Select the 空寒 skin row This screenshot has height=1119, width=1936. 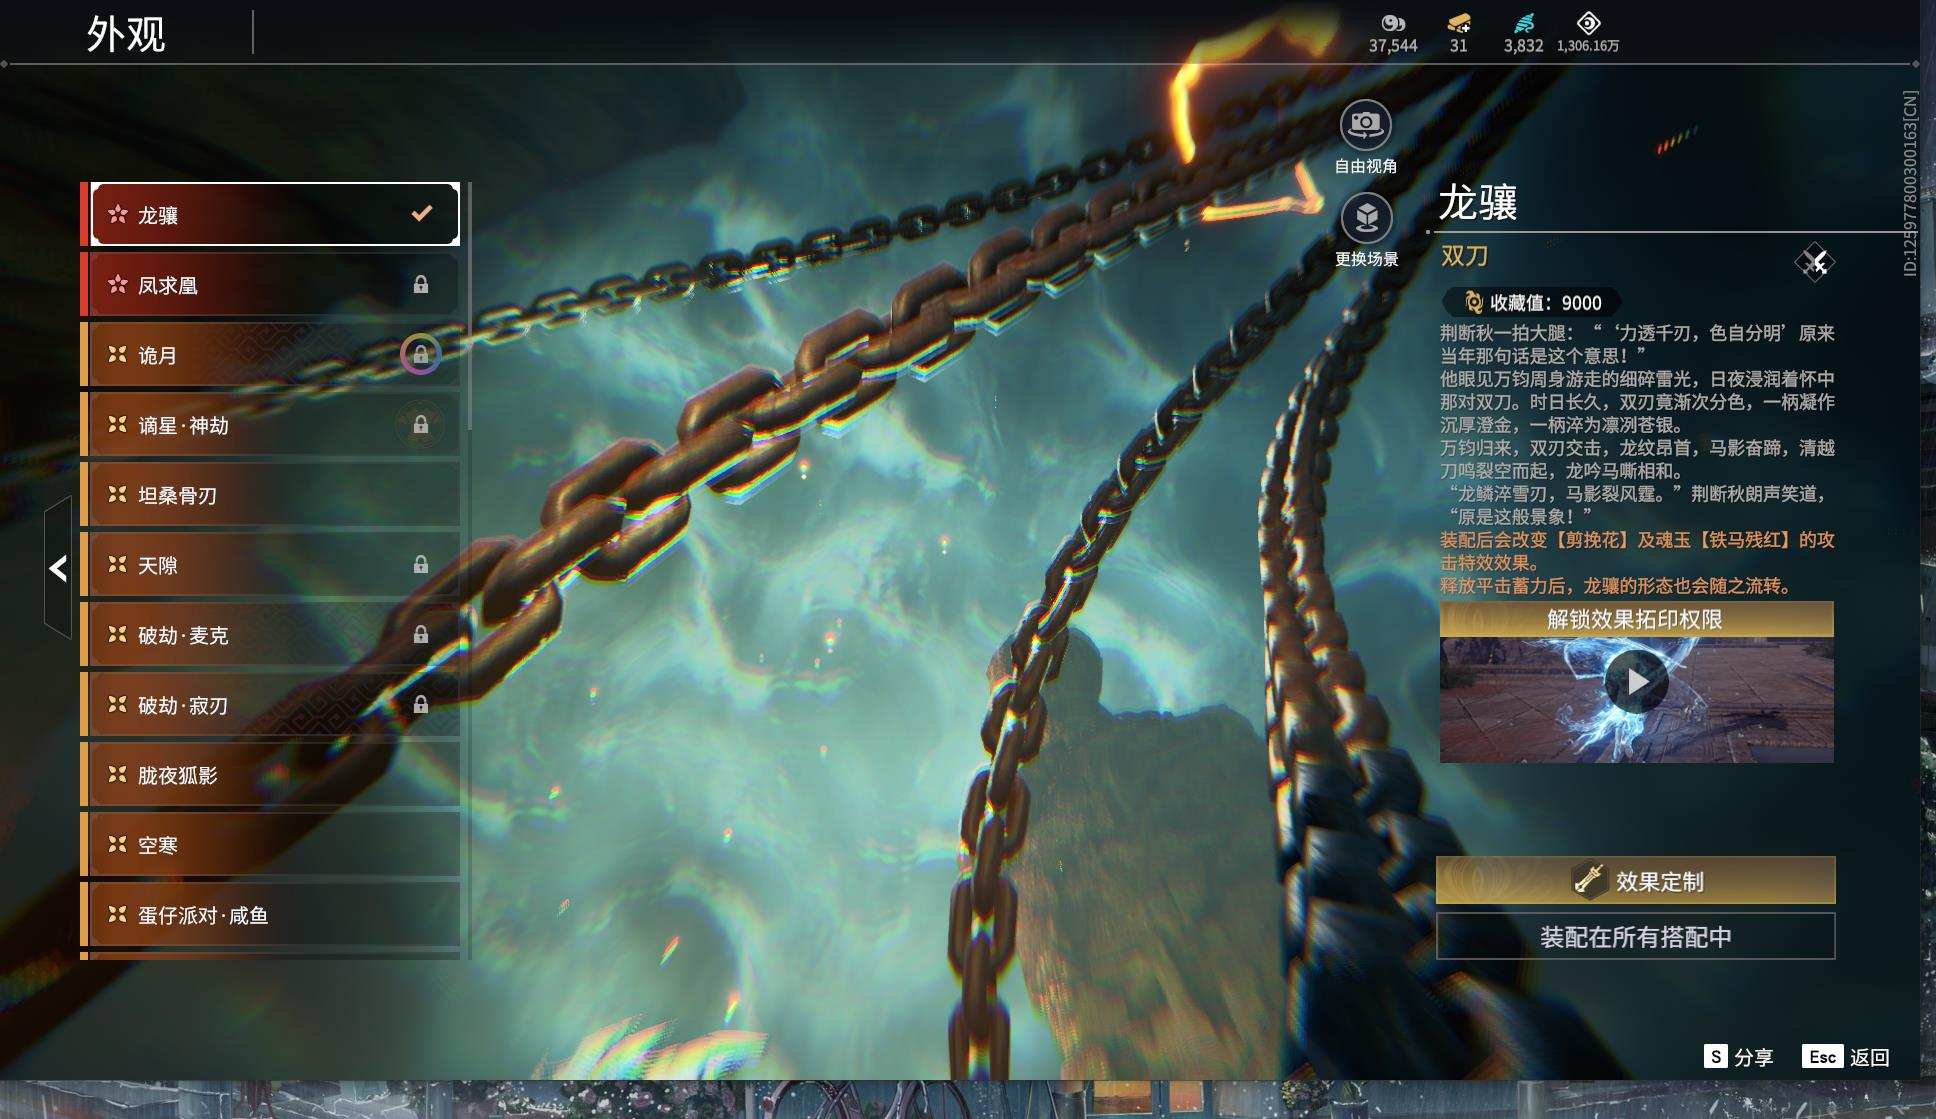tap(270, 845)
